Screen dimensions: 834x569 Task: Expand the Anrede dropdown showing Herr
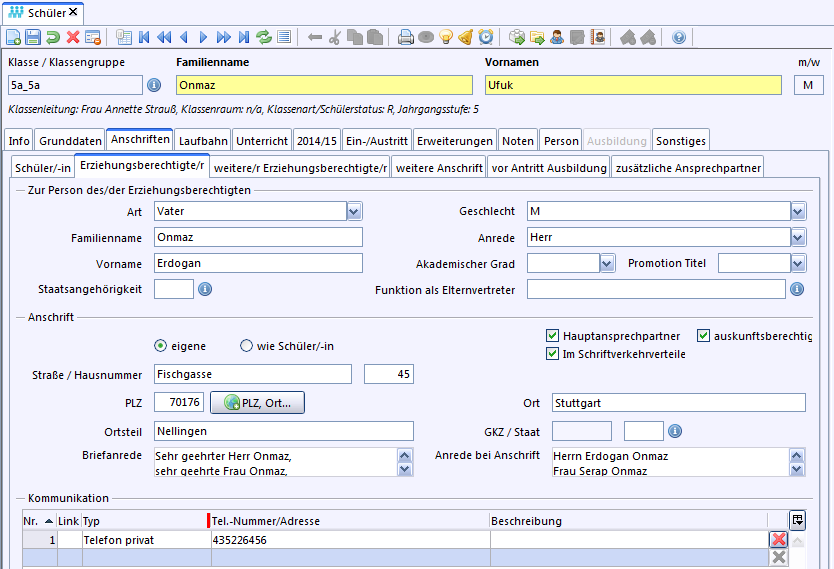(797, 238)
